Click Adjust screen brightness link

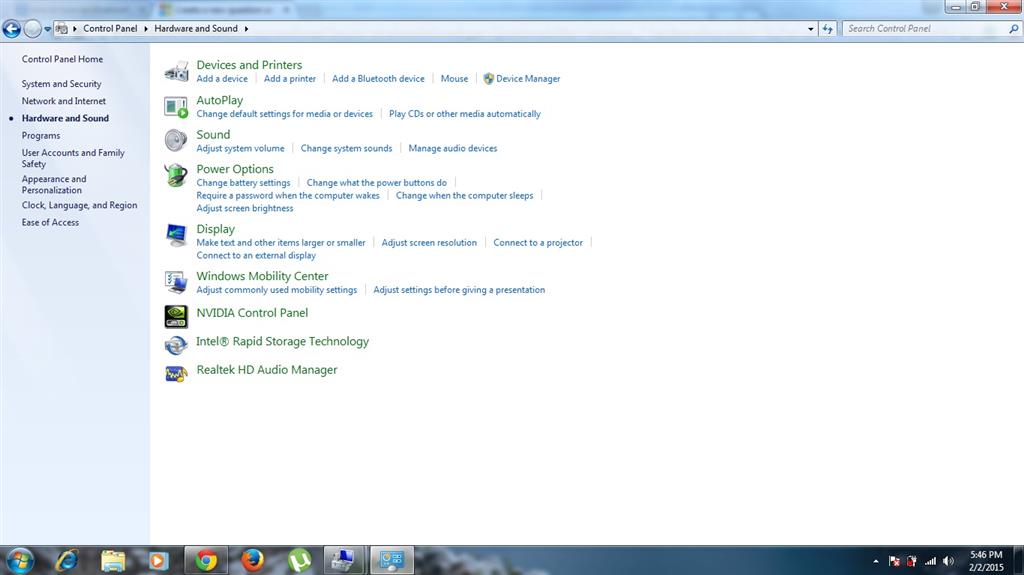pos(245,208)
